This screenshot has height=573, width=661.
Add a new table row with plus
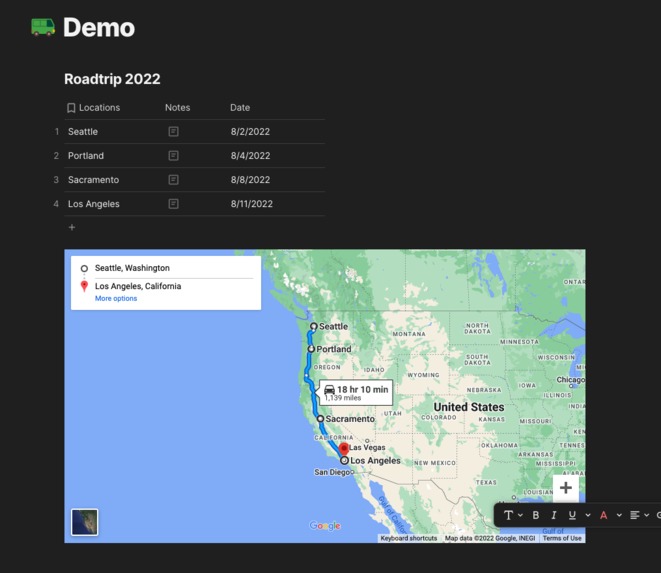tap(72, 227)
